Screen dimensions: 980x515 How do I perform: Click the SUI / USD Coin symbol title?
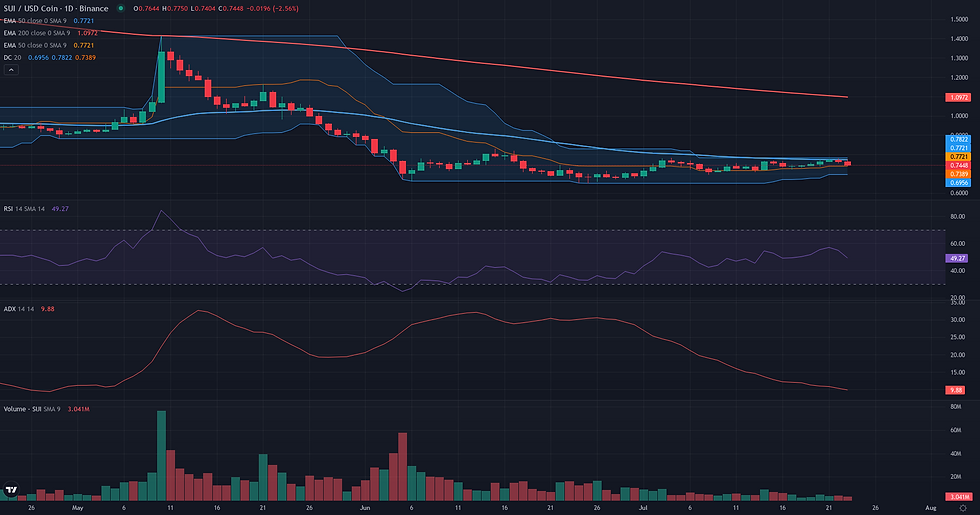click(x=56, y=9)
